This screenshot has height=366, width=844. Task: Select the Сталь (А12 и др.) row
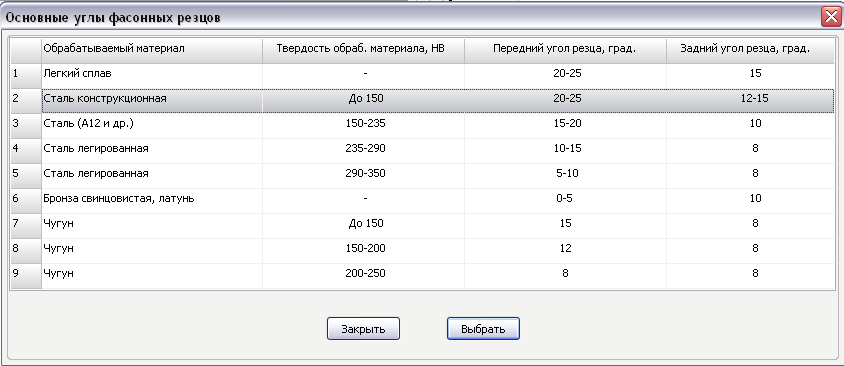(438, 124)
